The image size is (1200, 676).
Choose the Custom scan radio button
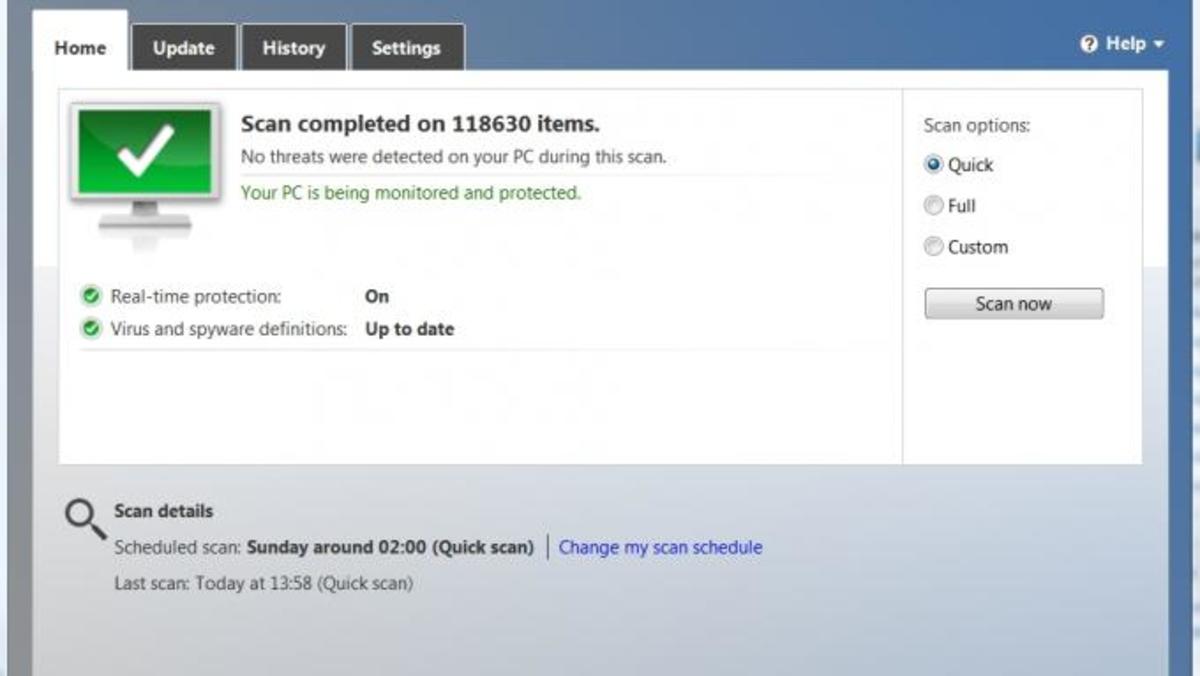[x=934, y=247]
